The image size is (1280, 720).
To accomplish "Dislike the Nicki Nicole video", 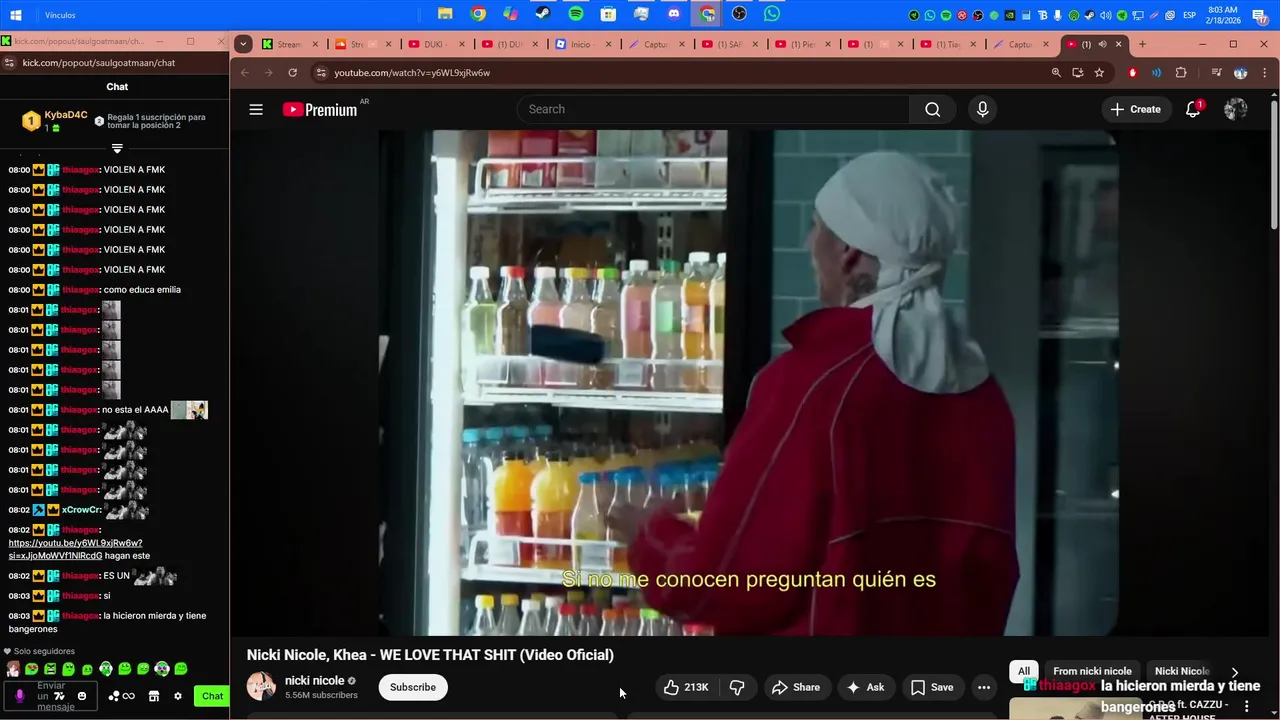I will point(738,687).
